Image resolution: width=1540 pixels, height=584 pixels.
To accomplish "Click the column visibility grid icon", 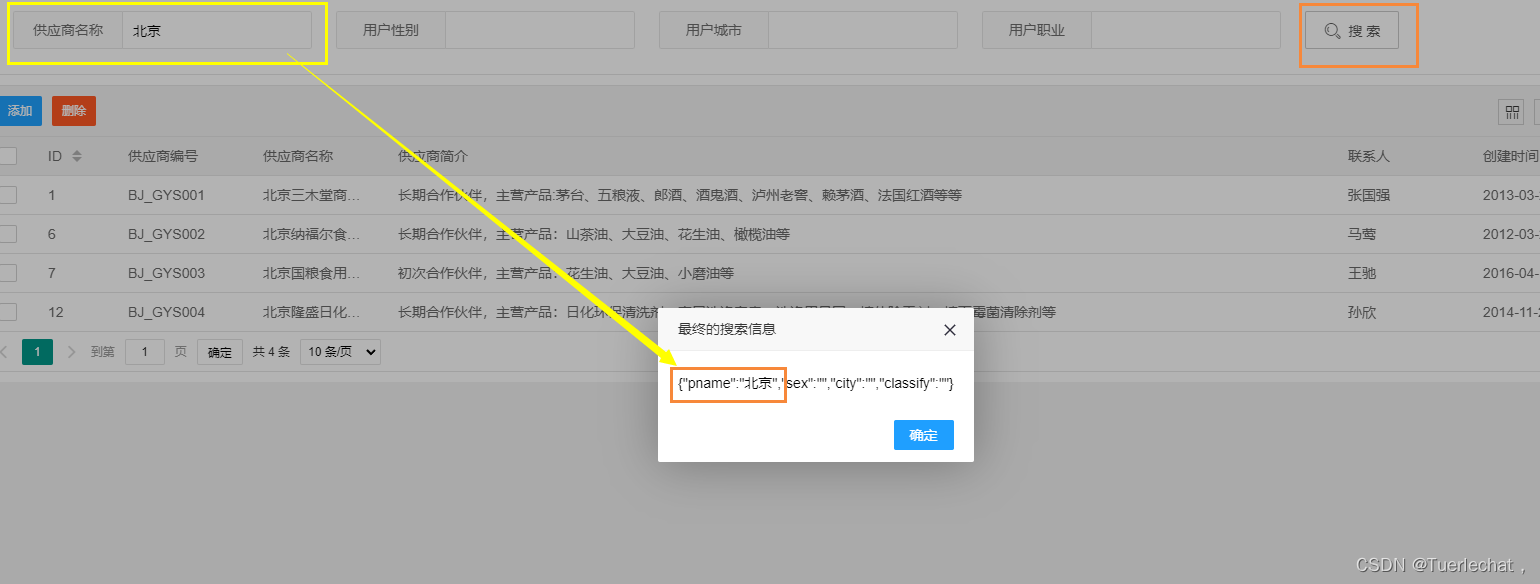I will 1510,112.
